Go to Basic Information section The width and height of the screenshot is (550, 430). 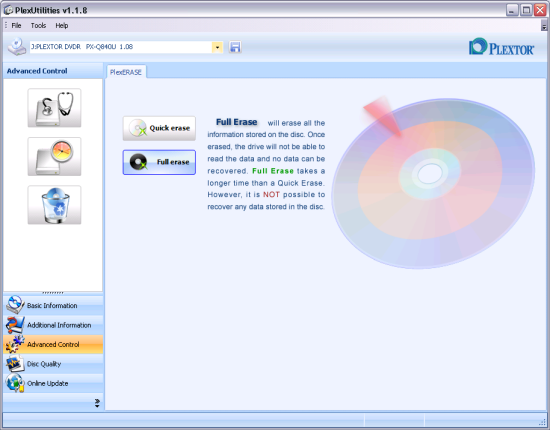53,305
